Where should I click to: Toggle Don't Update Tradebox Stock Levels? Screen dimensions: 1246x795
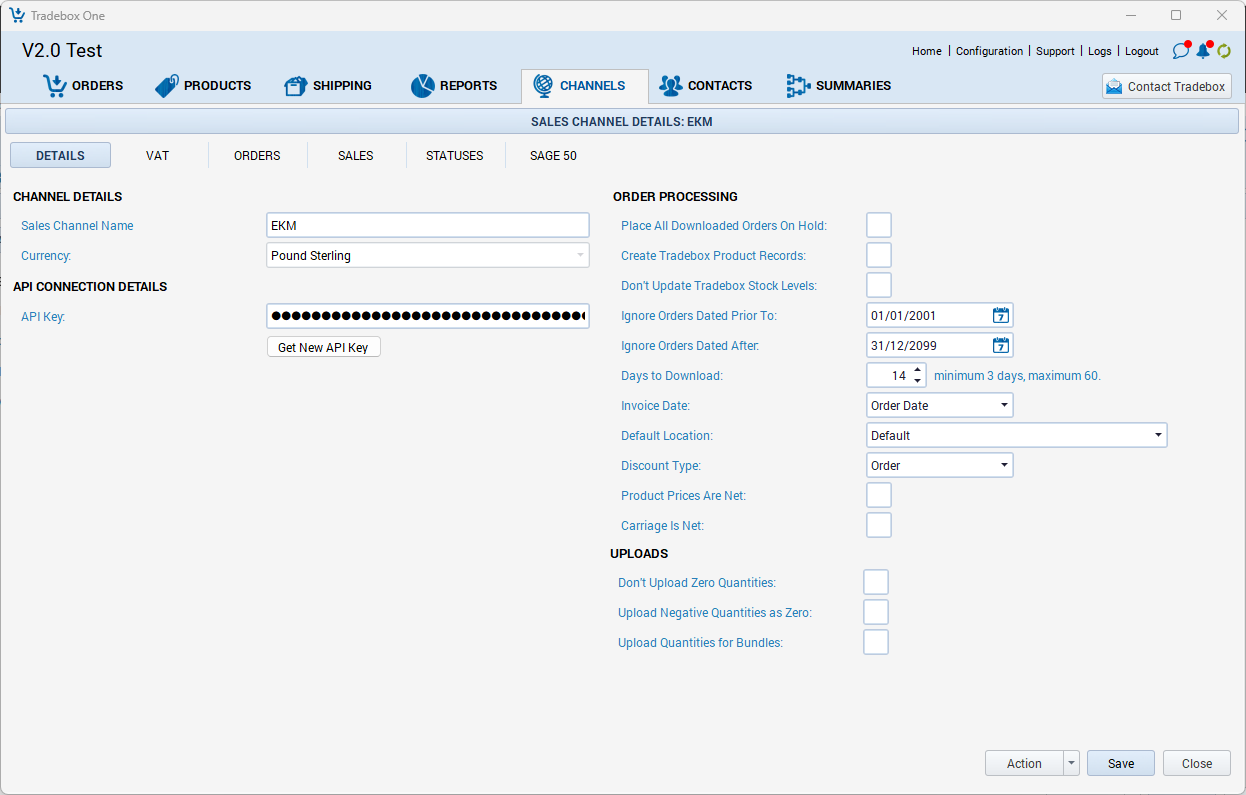click(x=879, y=285)
